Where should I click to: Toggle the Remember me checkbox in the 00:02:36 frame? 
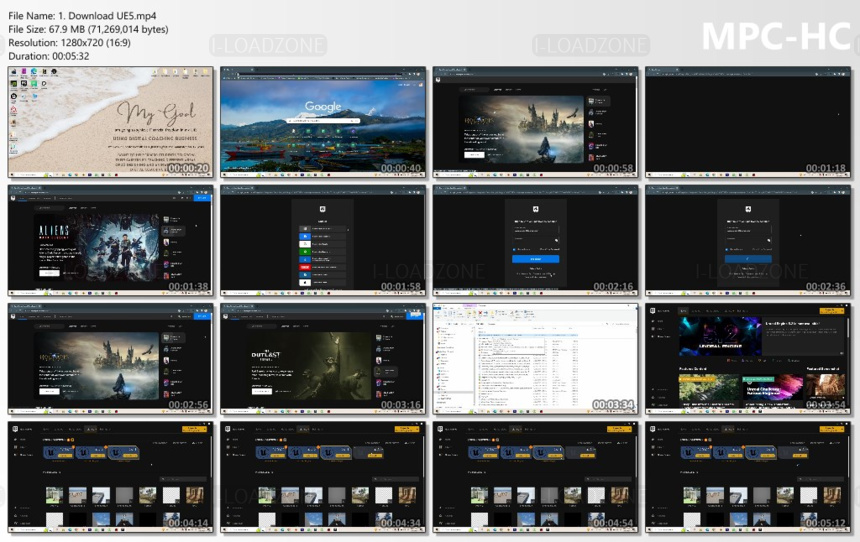click(x=727, y=250)
